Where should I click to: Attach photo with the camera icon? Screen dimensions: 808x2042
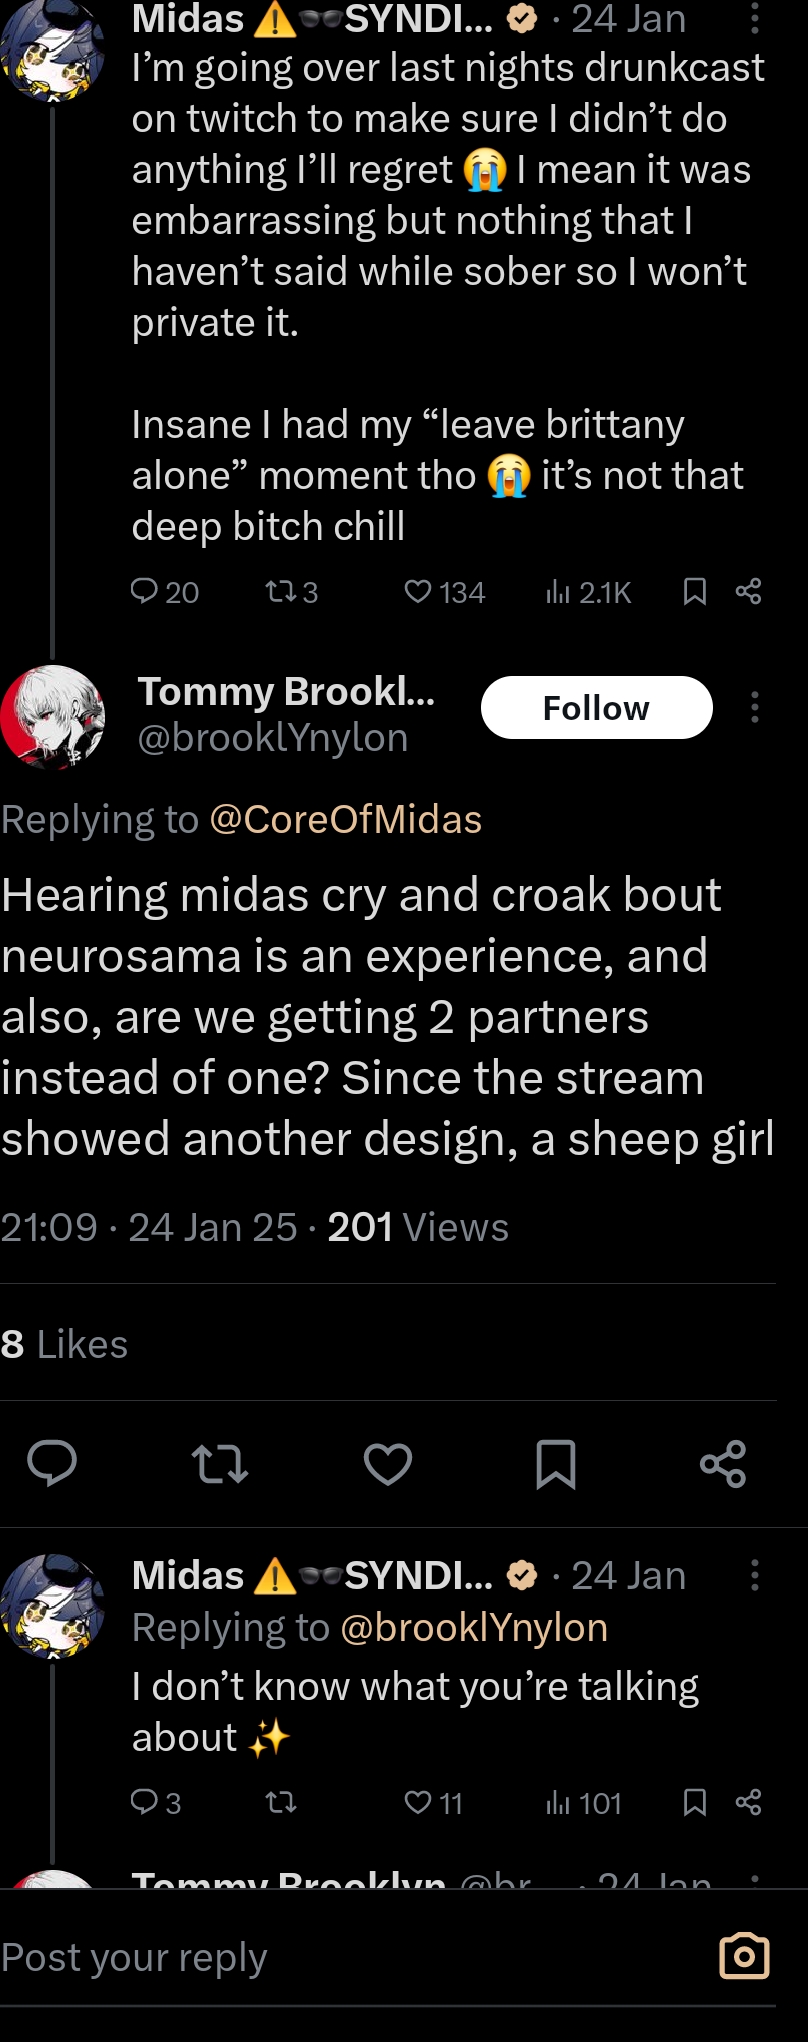pyautogui.click(x=744, y=1956)
